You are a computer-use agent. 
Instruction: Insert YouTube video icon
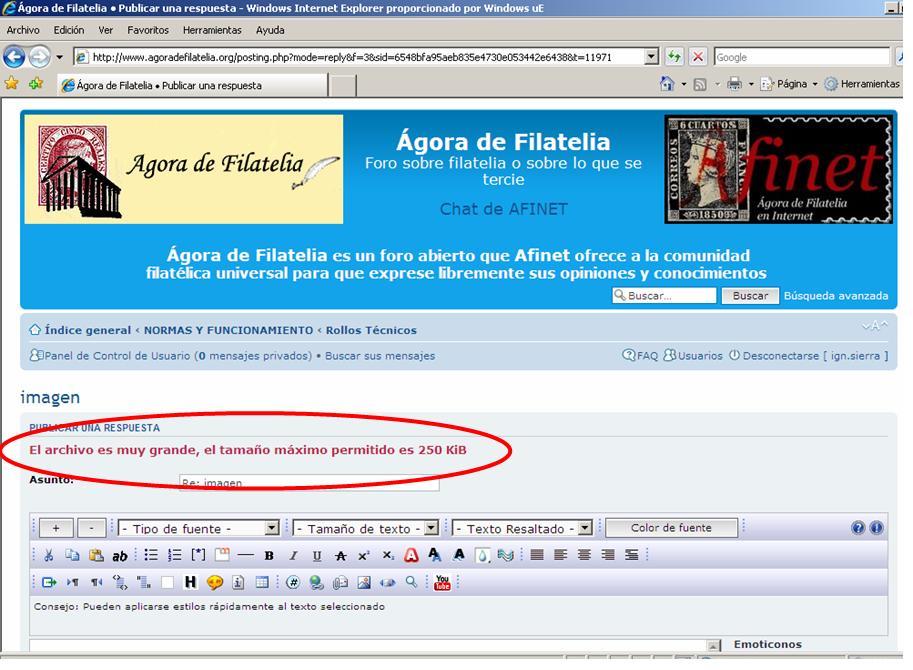[443, 582]
